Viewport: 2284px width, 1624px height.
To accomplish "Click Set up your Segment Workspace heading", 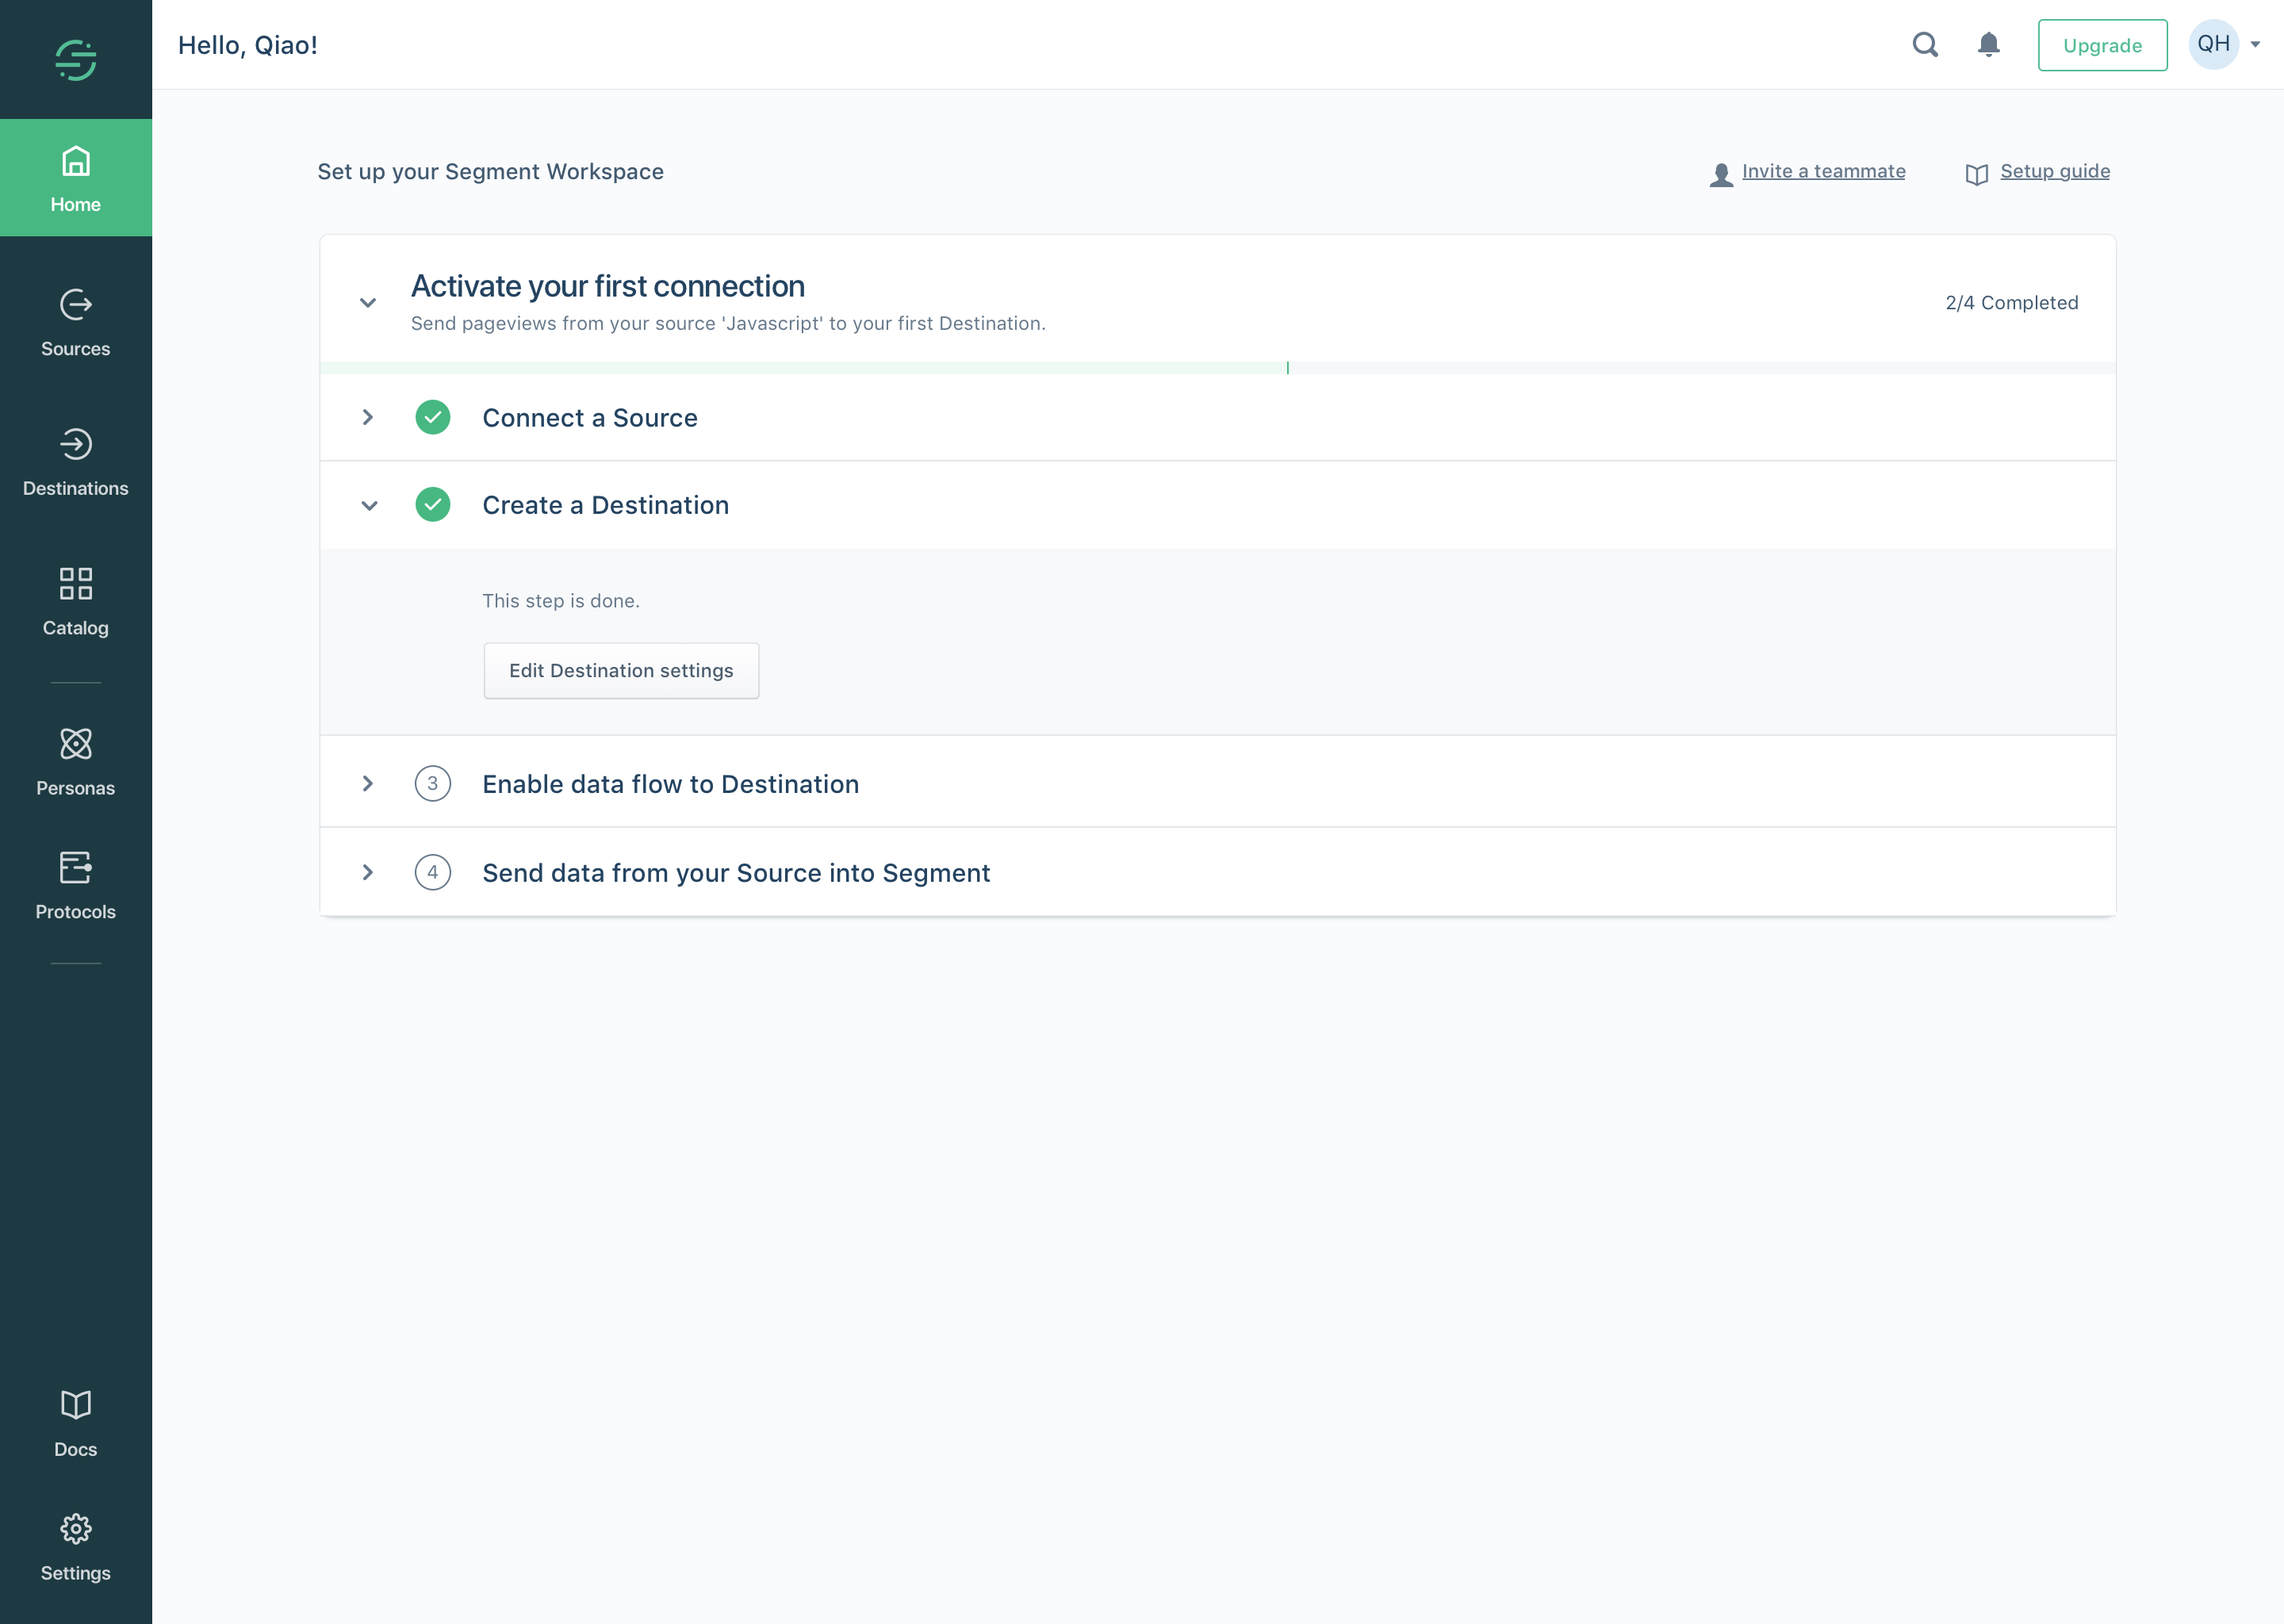I will (491, 172).
